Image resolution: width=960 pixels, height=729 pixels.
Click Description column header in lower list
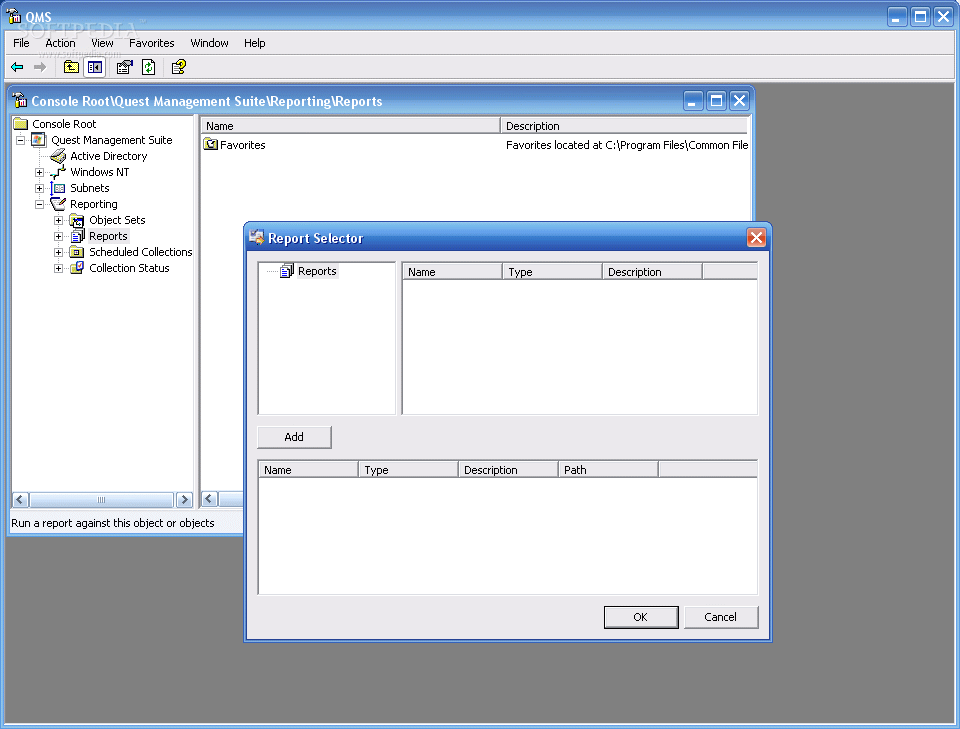click(x=508, y=469)
